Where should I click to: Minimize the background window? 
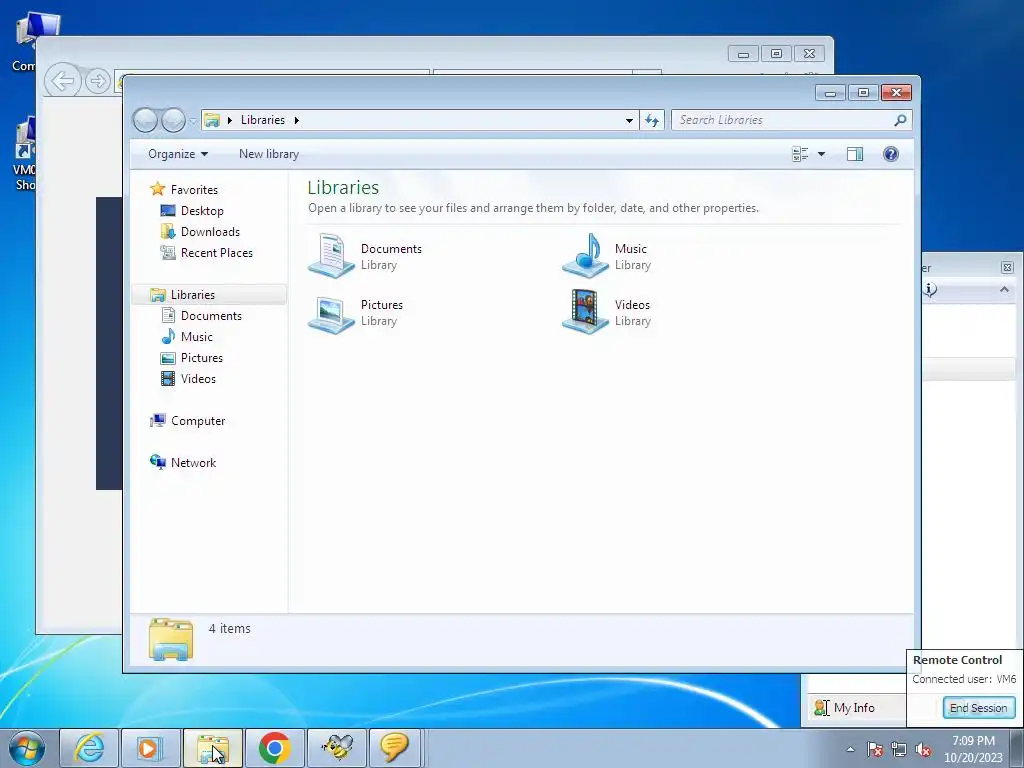coord(743,54)
